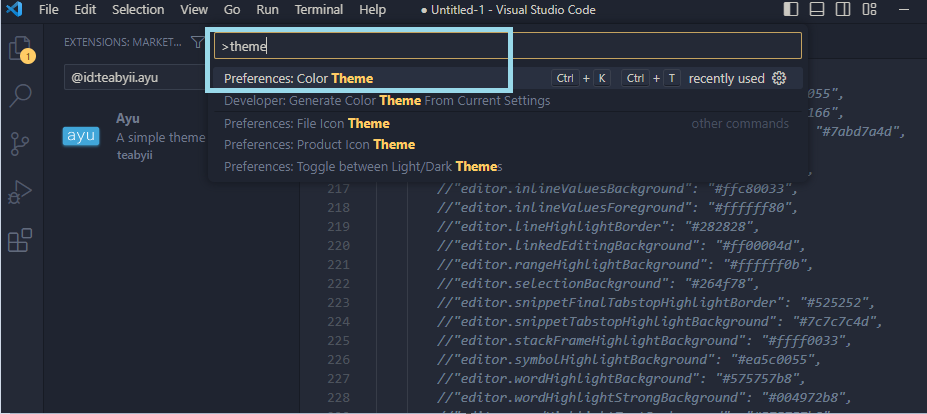Screen dimensions: 927x414
Task: Click the editor.inlineValuesBackground line
Action: coord(618,189)
